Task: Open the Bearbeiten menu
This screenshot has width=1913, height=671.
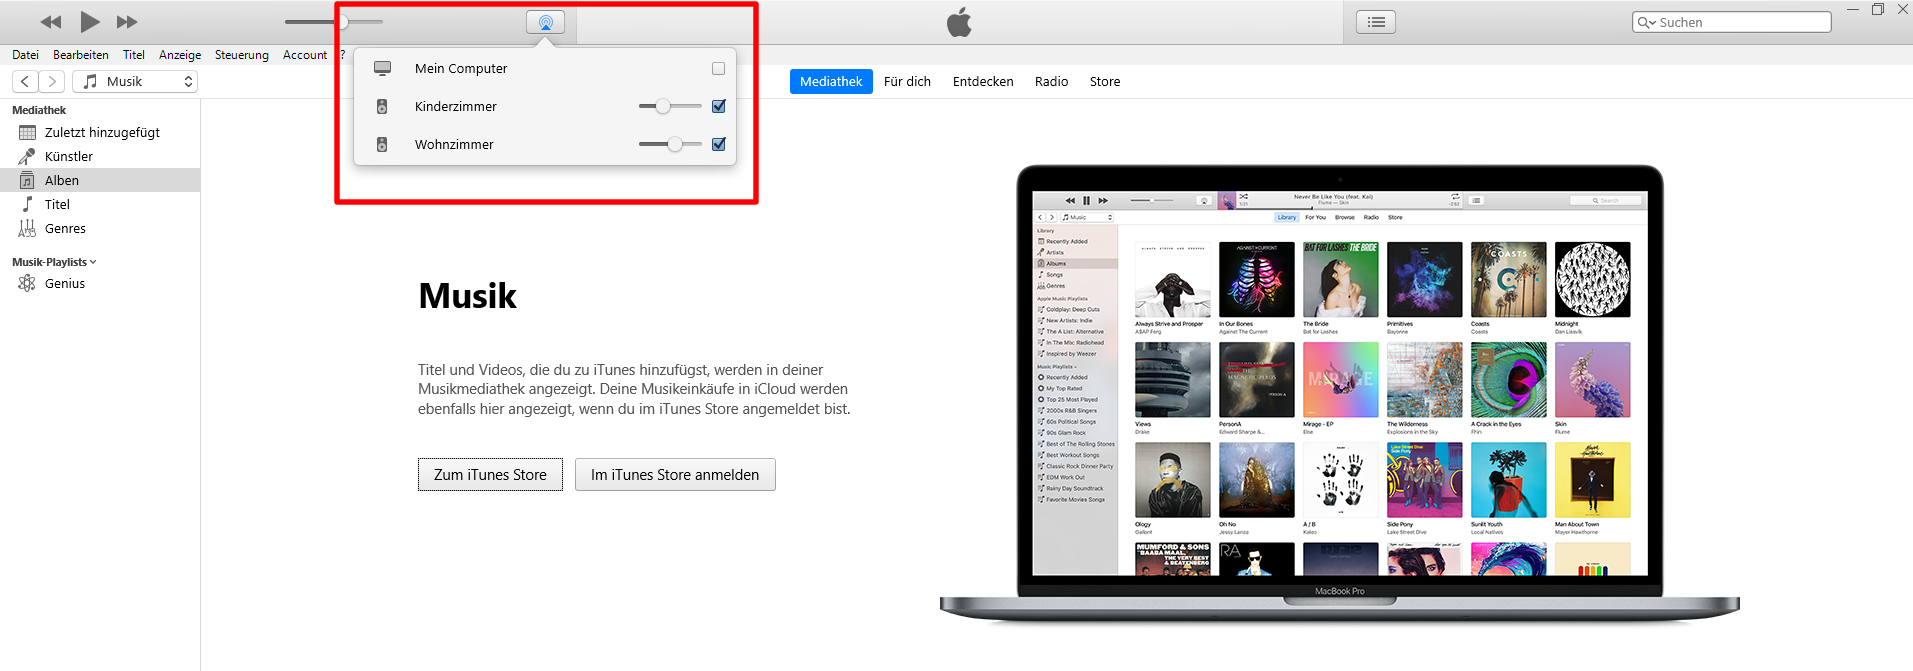Action: (81, 55)
